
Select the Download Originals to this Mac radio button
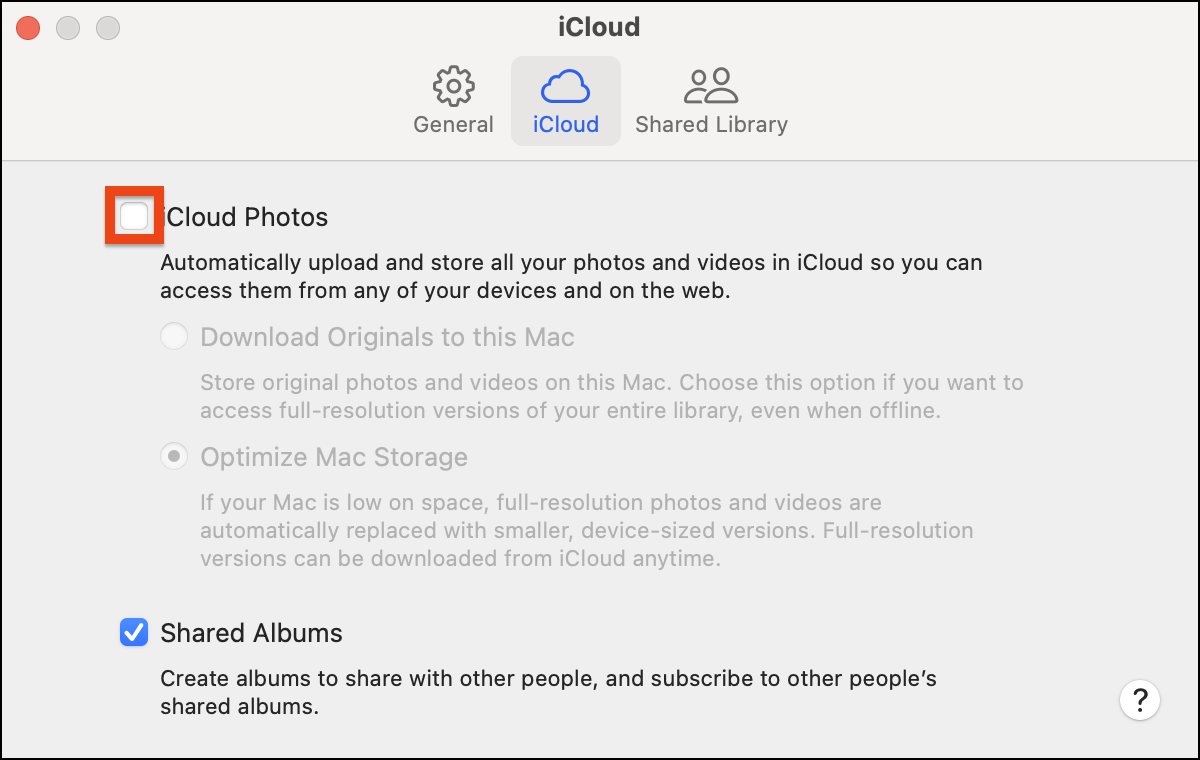[174, 337]
